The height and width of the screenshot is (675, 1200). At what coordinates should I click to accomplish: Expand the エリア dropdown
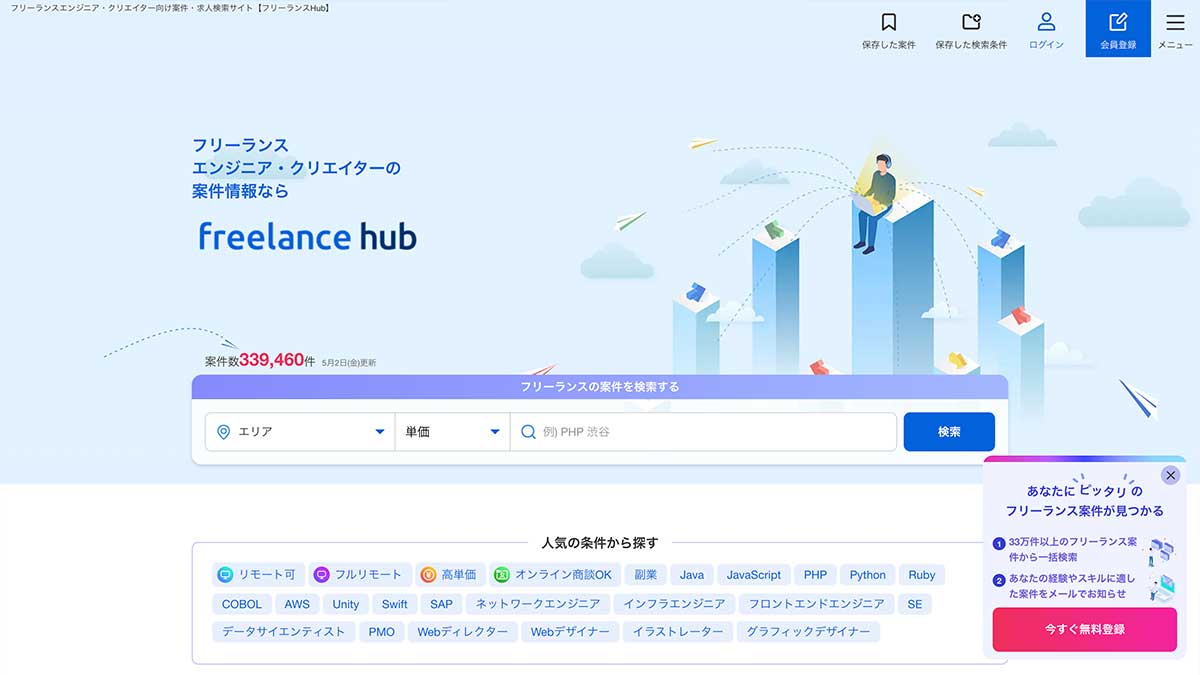pos(299,432)
